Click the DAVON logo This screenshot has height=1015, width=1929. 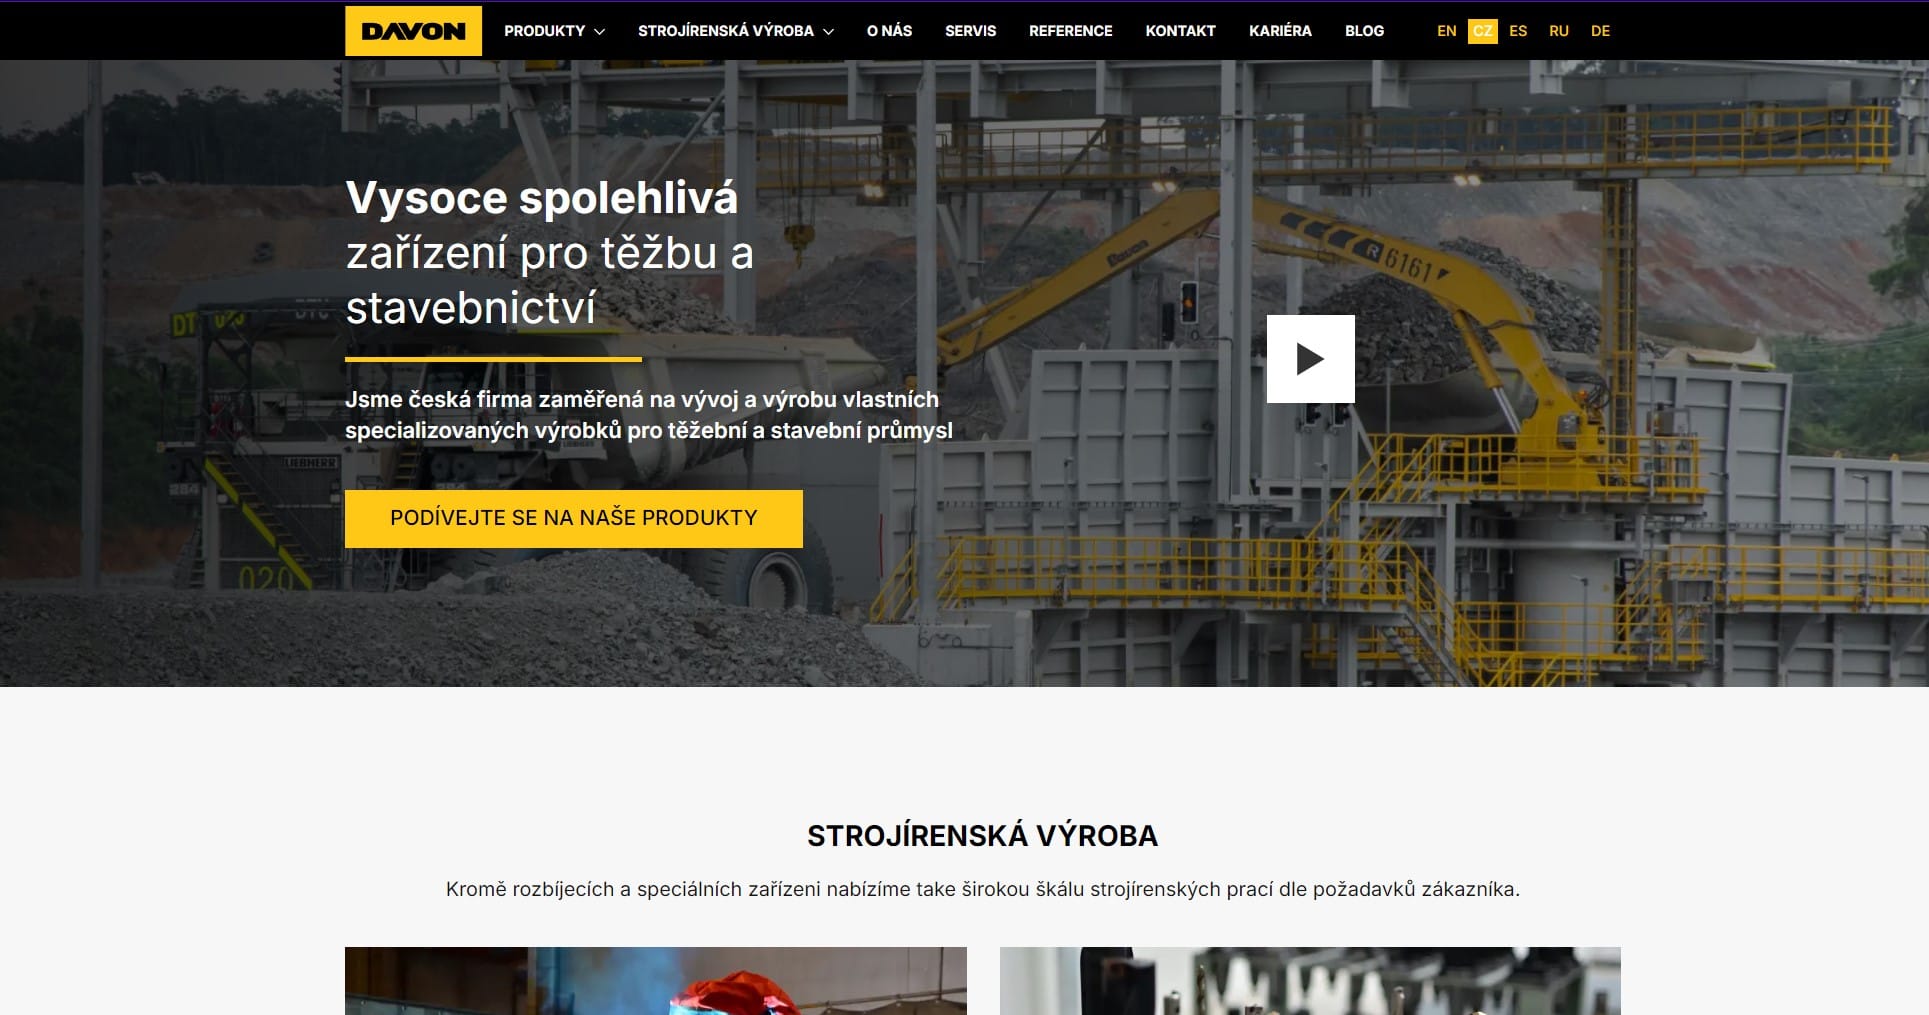coord(413,31)
